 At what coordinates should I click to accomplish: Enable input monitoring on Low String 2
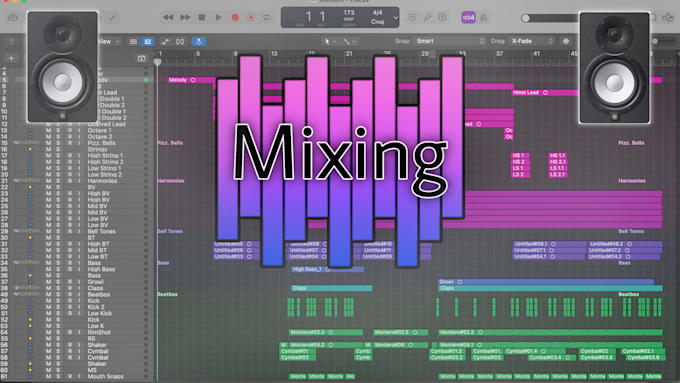click(x=79, y=174)
